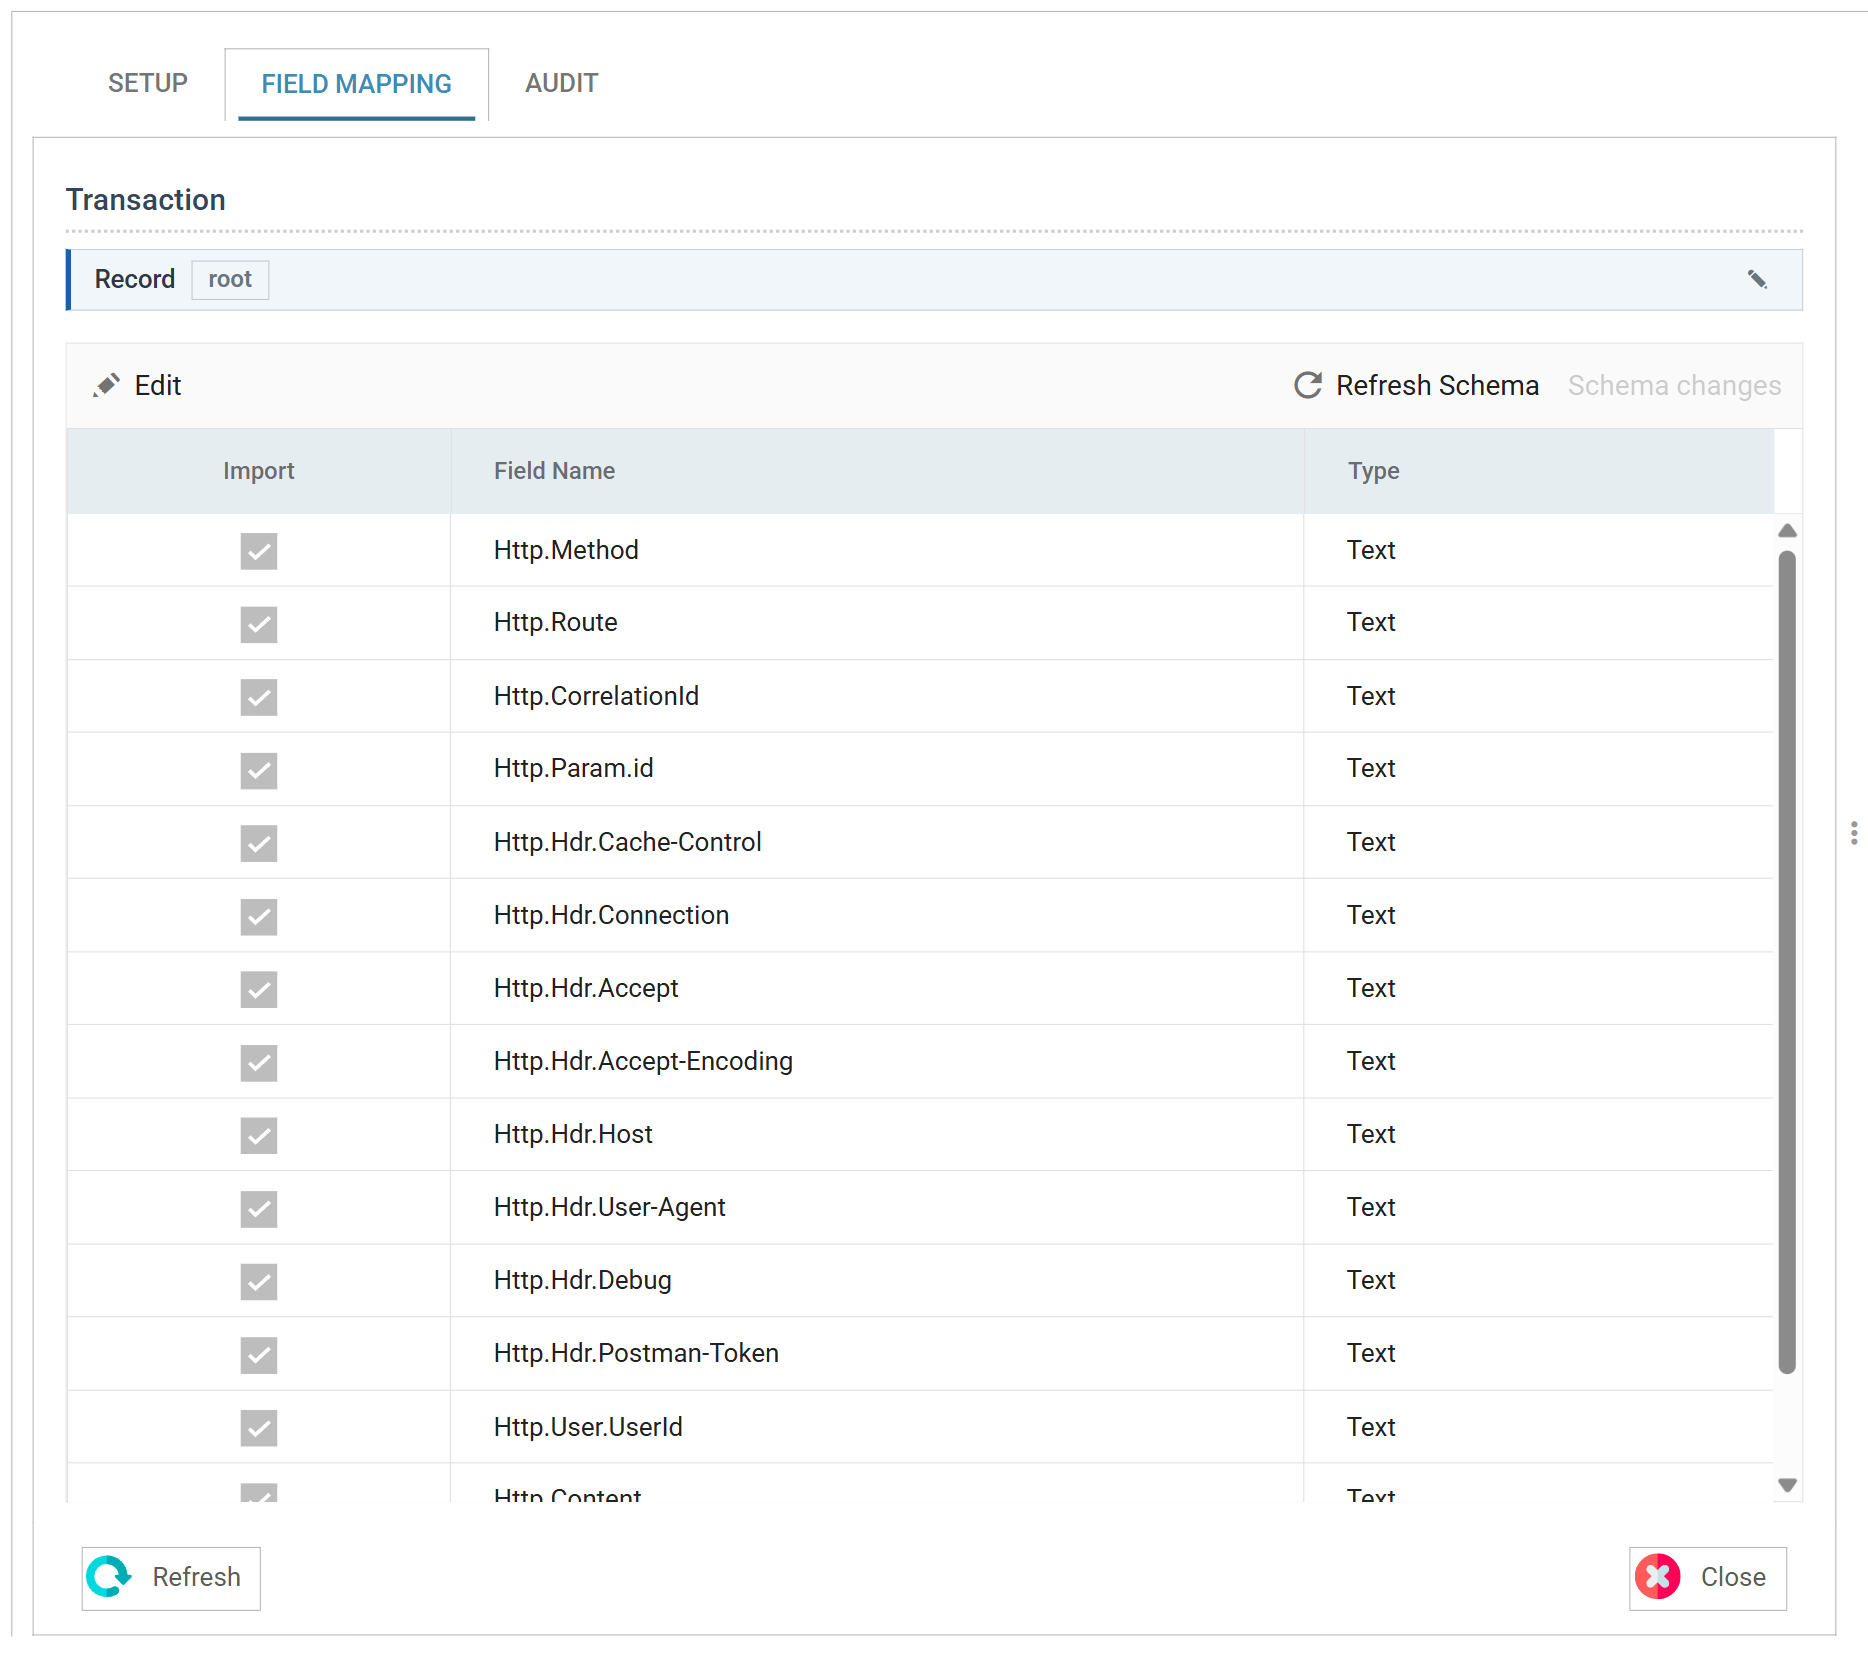Click the Field Name column header

[877, 471]
